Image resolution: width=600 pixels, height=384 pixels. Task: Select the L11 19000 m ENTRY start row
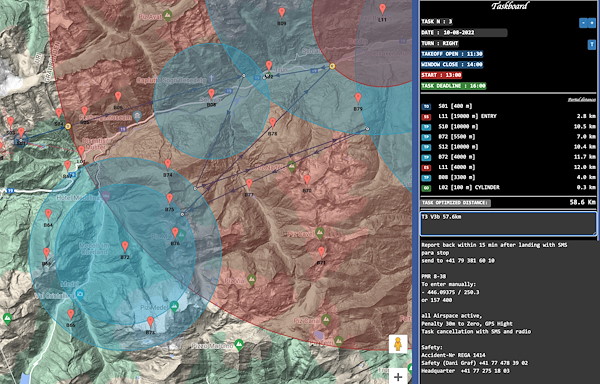click(508, 116)
